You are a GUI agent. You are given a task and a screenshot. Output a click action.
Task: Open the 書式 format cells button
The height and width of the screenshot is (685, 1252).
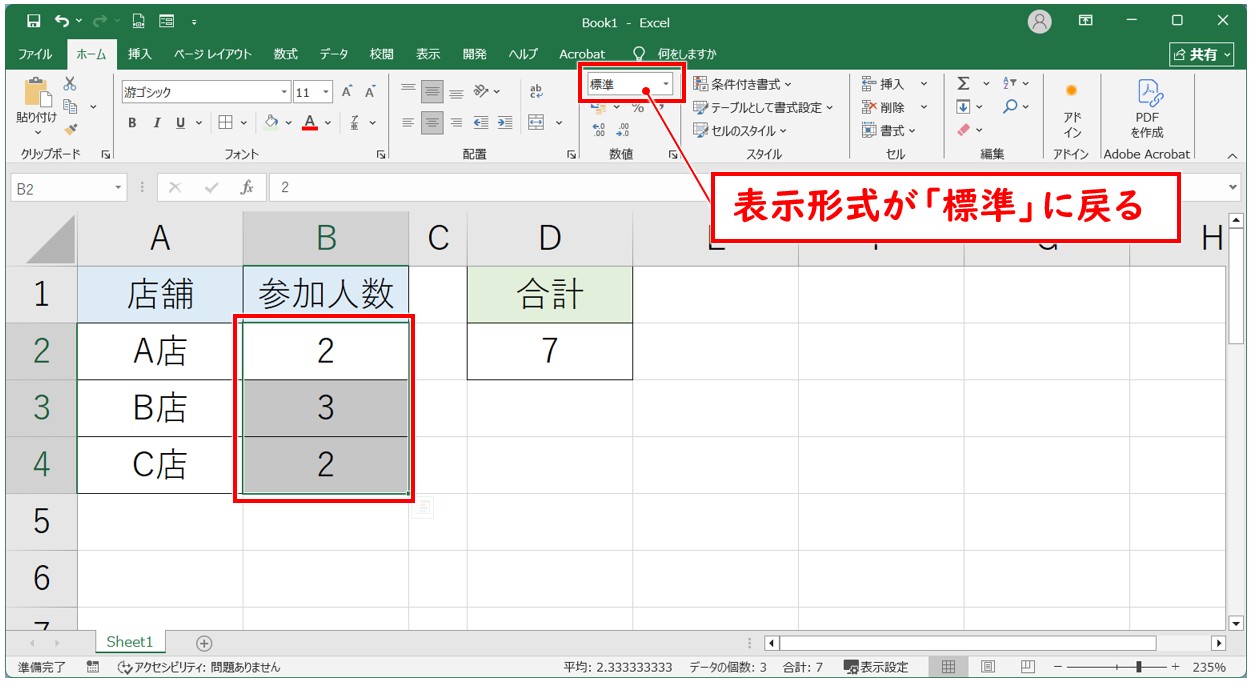pyautogui.click(x=888, y=130)
